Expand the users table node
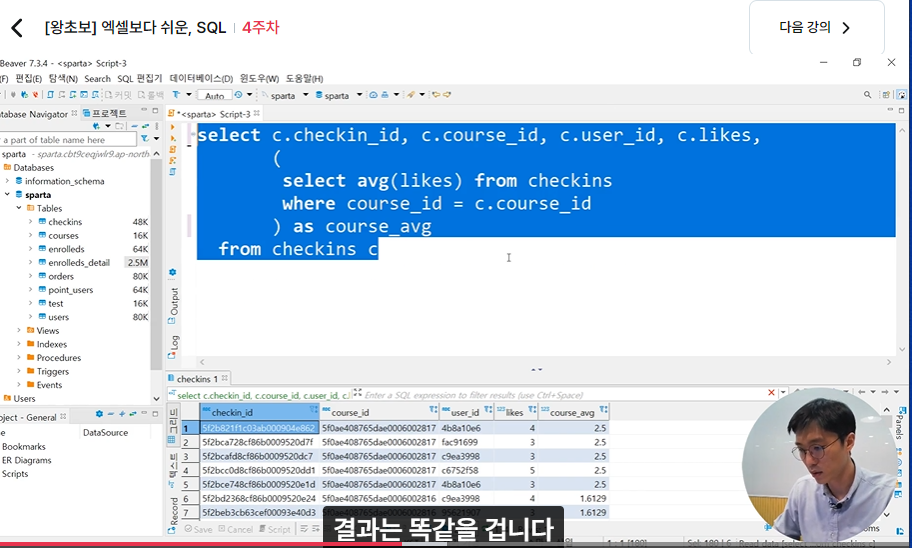This screenshot has width=912, height=548. [30, 317]
